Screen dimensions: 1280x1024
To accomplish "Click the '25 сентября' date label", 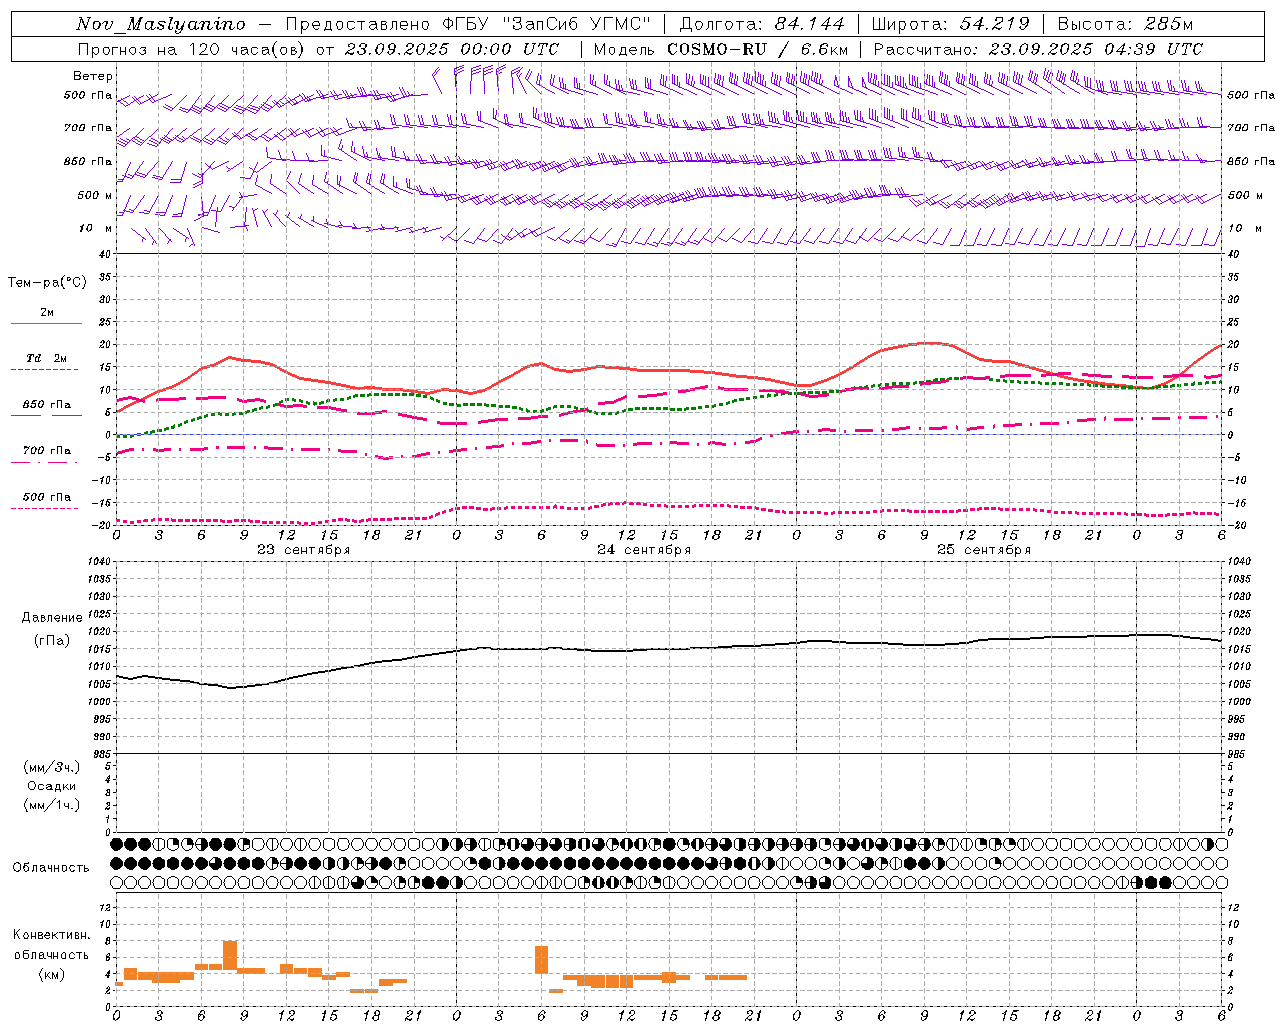I will coord(984,550).
